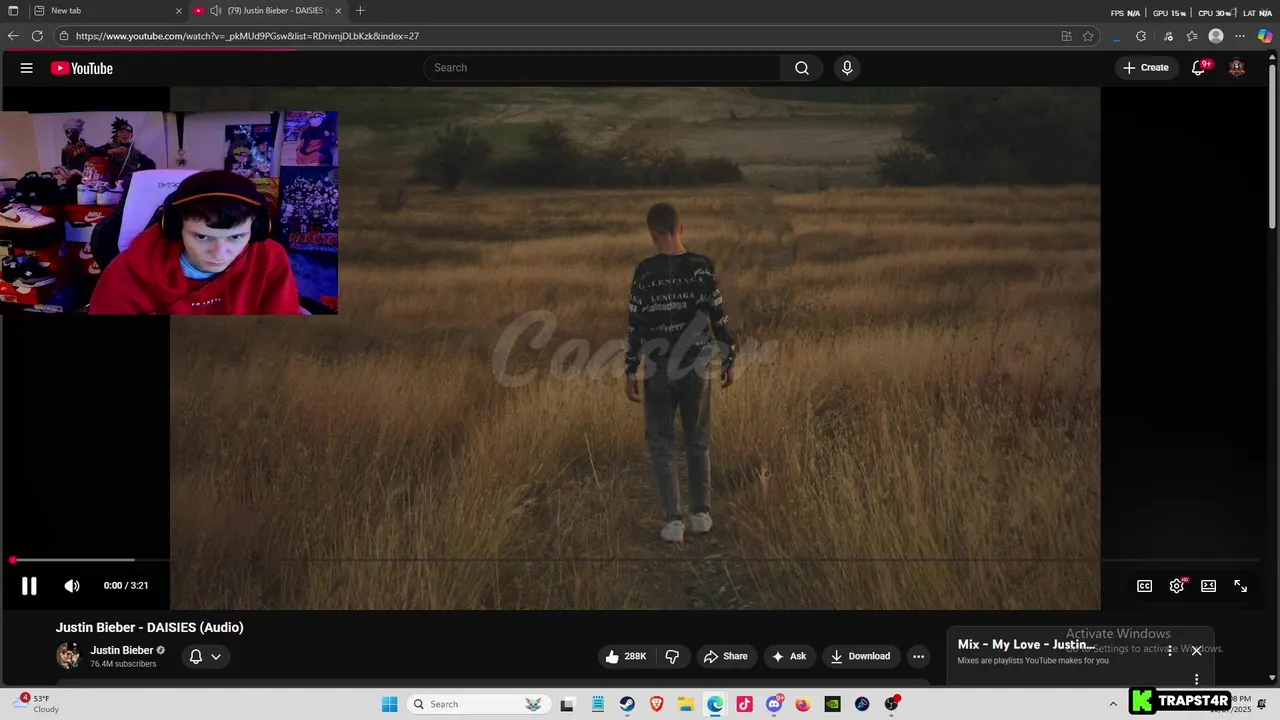Toggle closed captions on the video
This screenshot has height=720, width=1280.
[x=1145, y=586]
